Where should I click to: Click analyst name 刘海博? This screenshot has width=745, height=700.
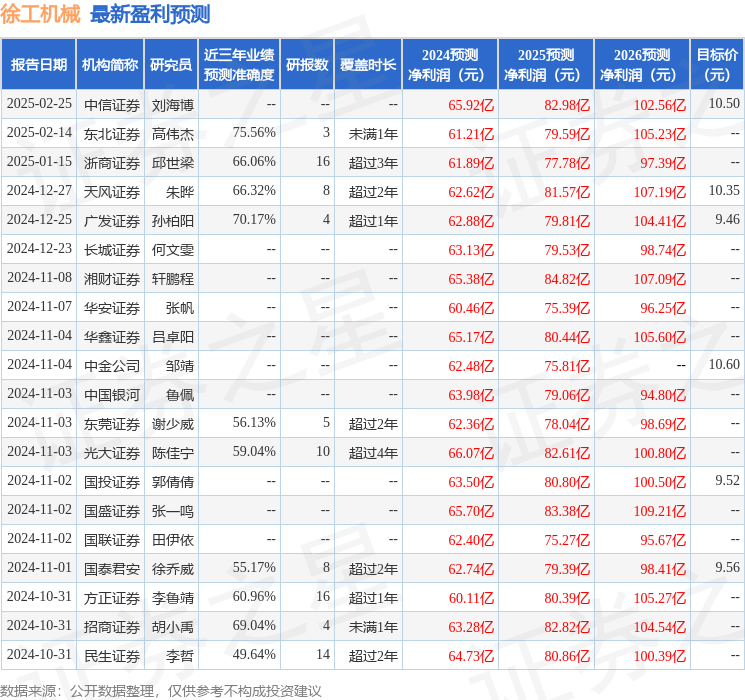click(x=172, y=105)
